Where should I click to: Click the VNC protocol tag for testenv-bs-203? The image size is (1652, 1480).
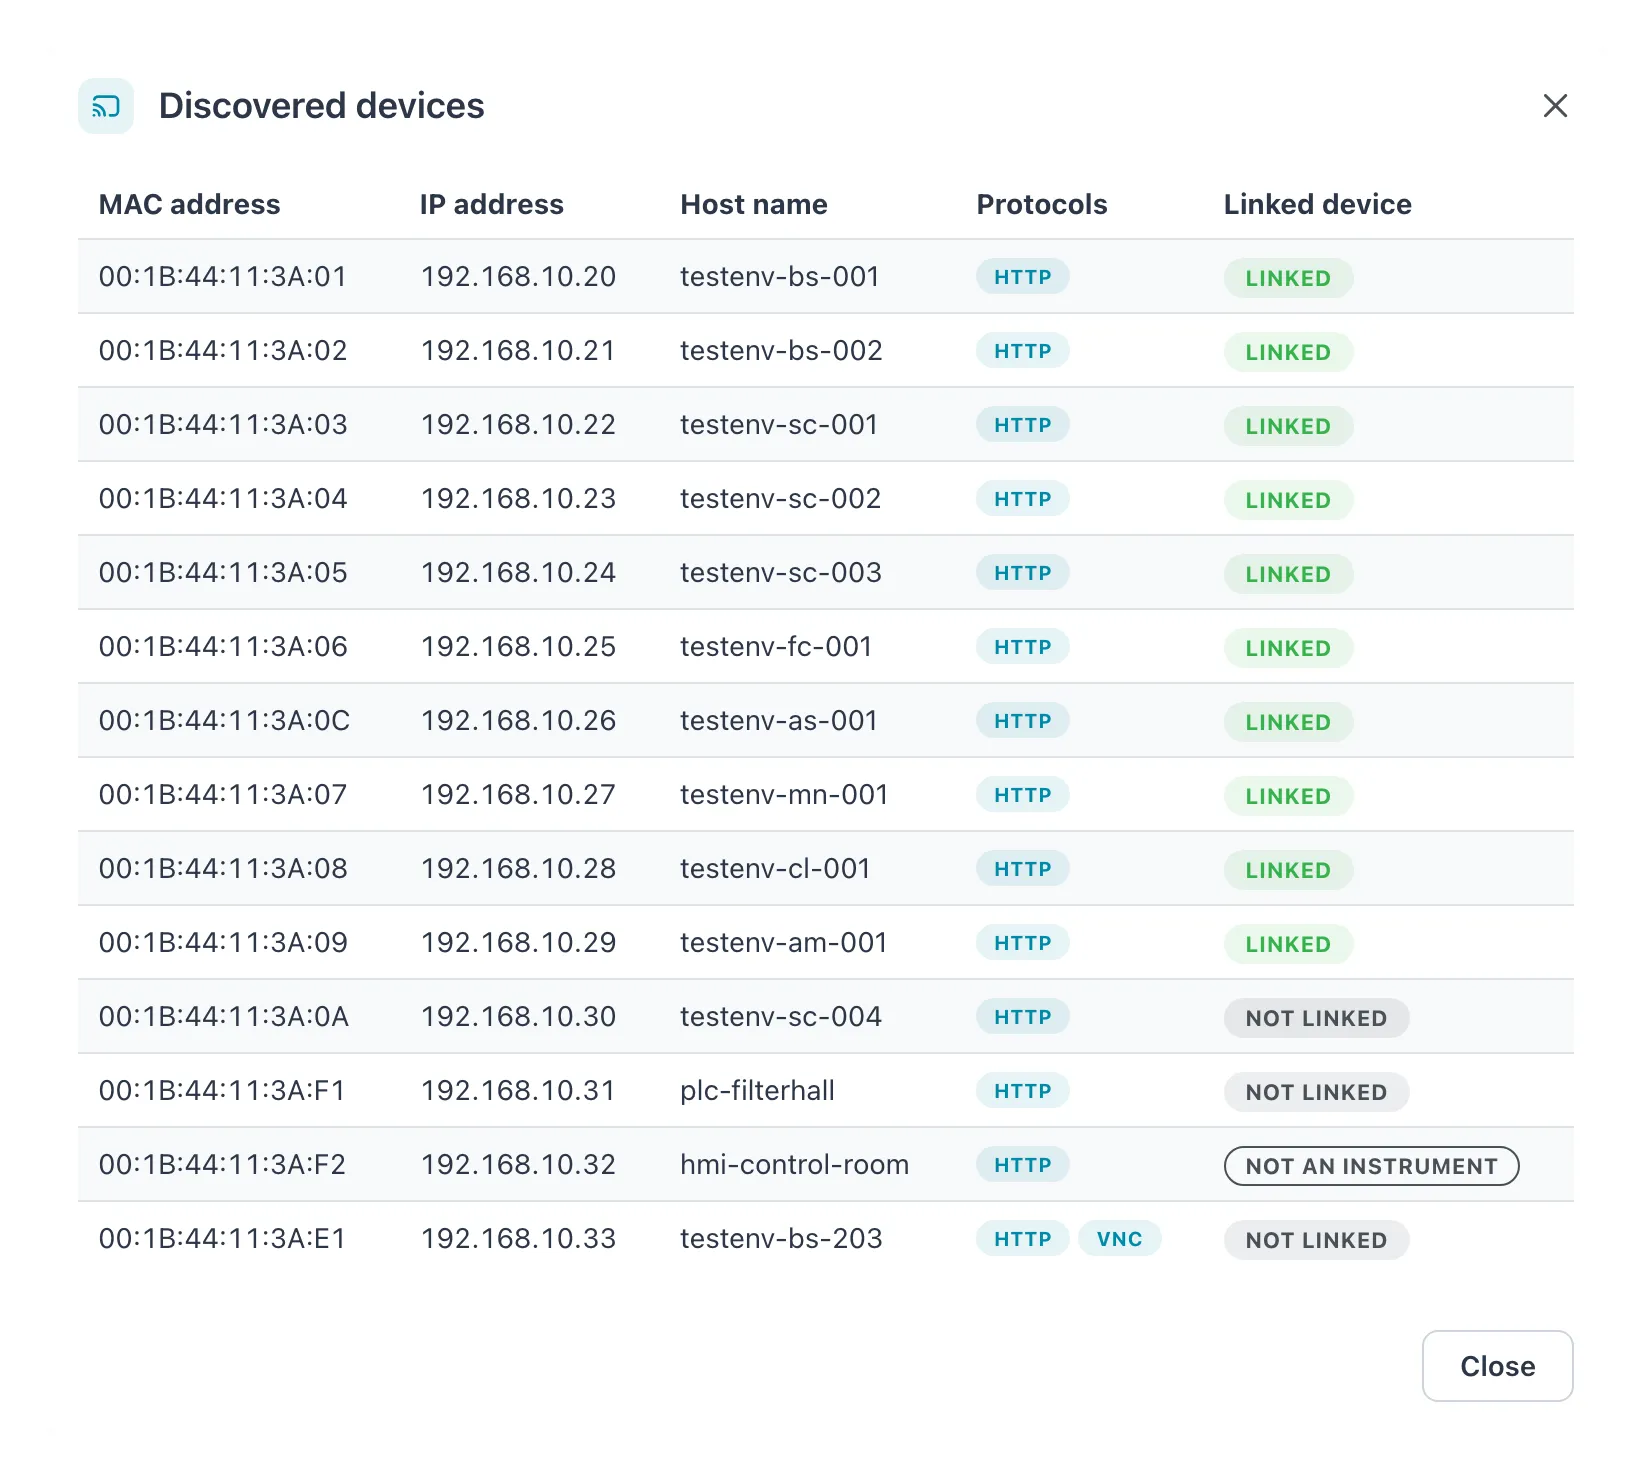click(x=1119, y=1239)
